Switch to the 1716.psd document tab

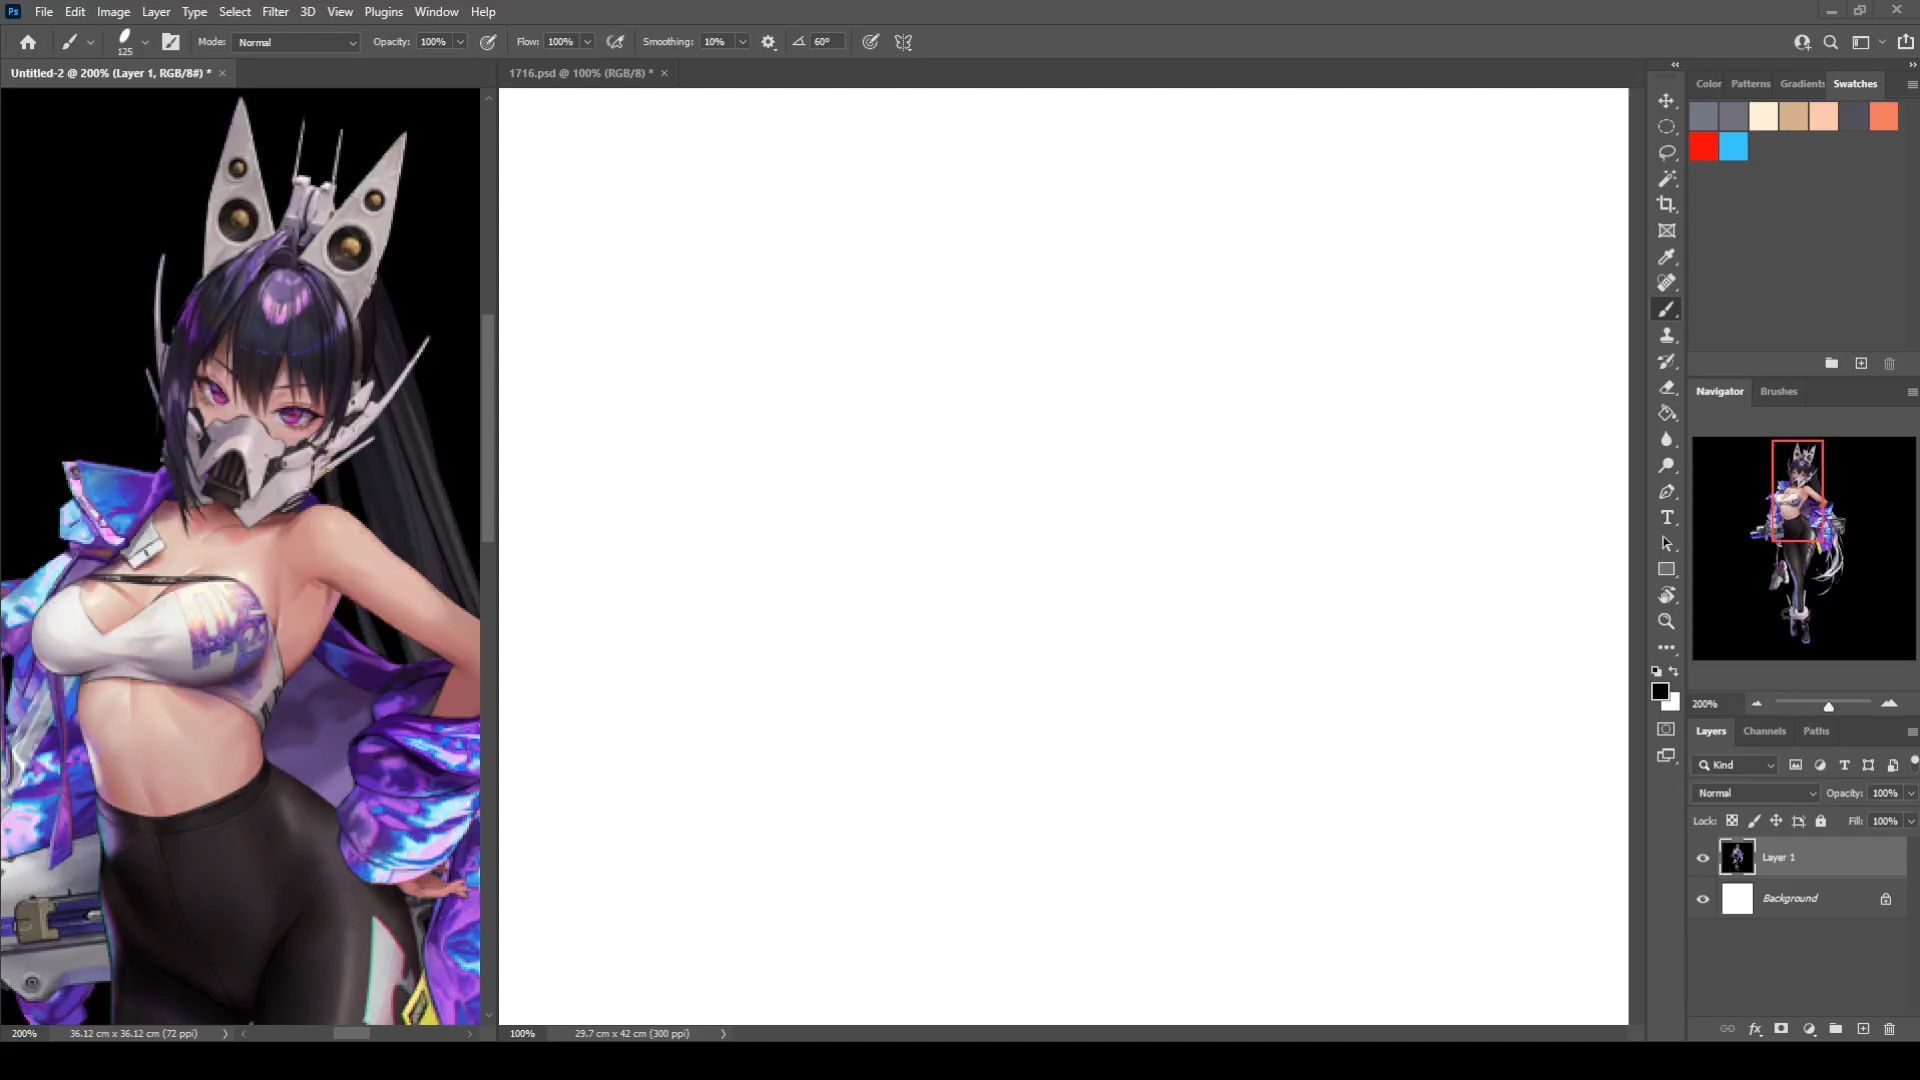point(580,73)
